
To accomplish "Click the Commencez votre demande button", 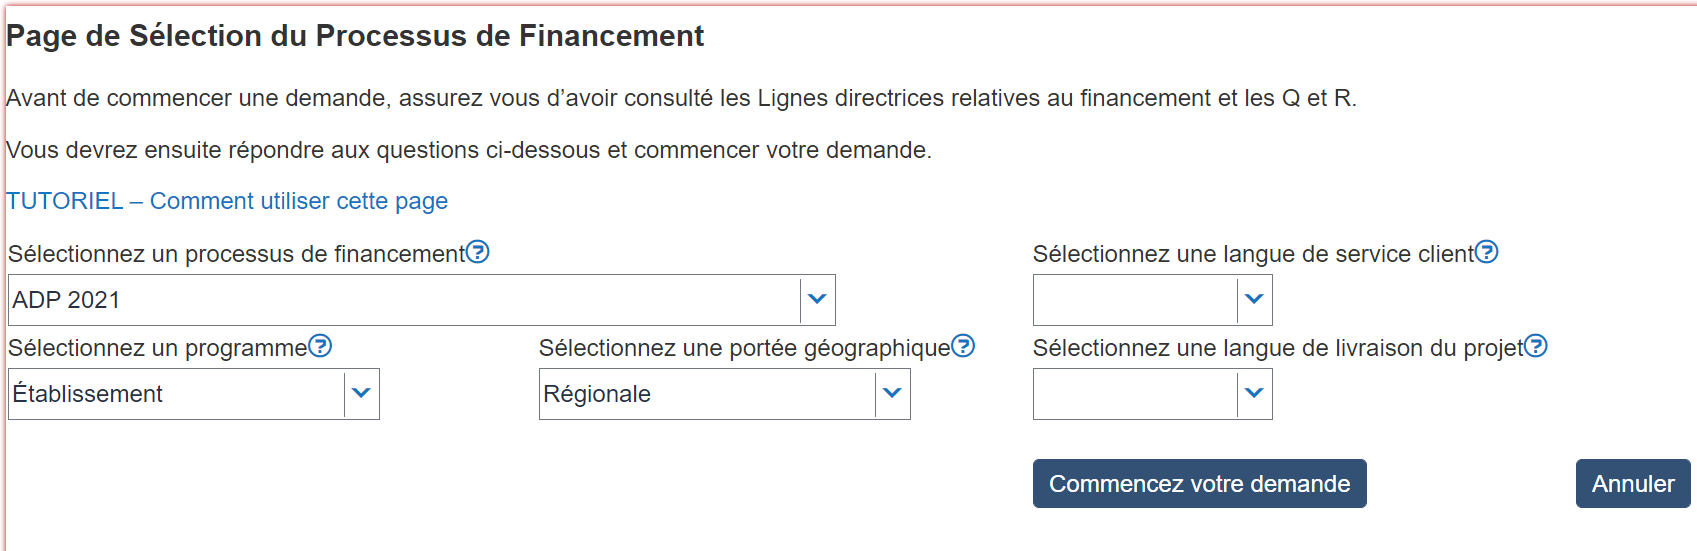I will coord(1199,484).
